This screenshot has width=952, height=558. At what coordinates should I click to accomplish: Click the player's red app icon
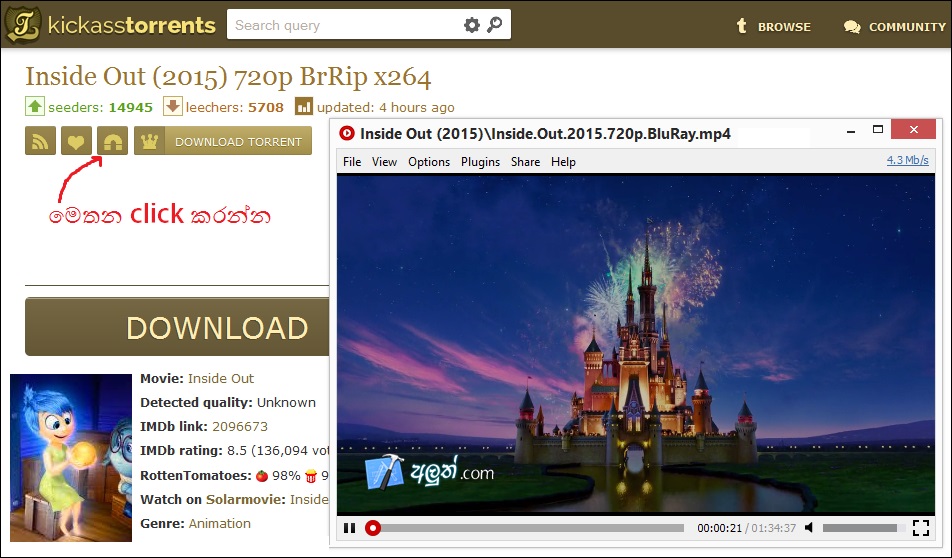click(347, 133)
